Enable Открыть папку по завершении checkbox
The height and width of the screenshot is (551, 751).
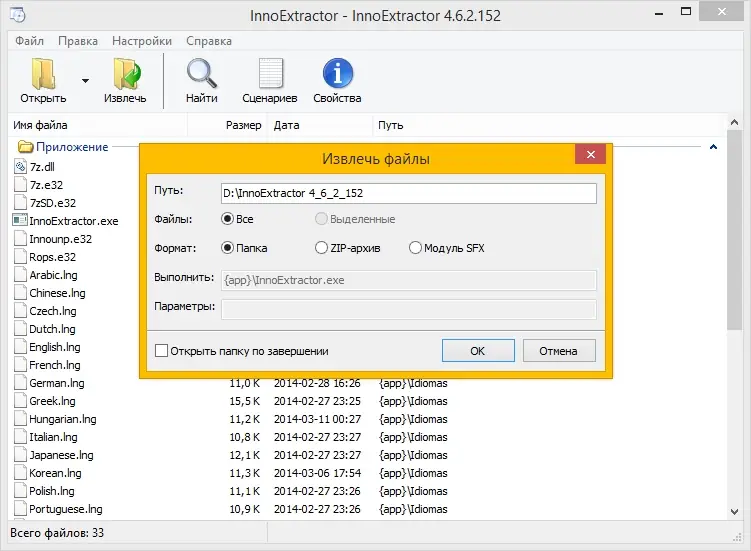coord(161,351)
